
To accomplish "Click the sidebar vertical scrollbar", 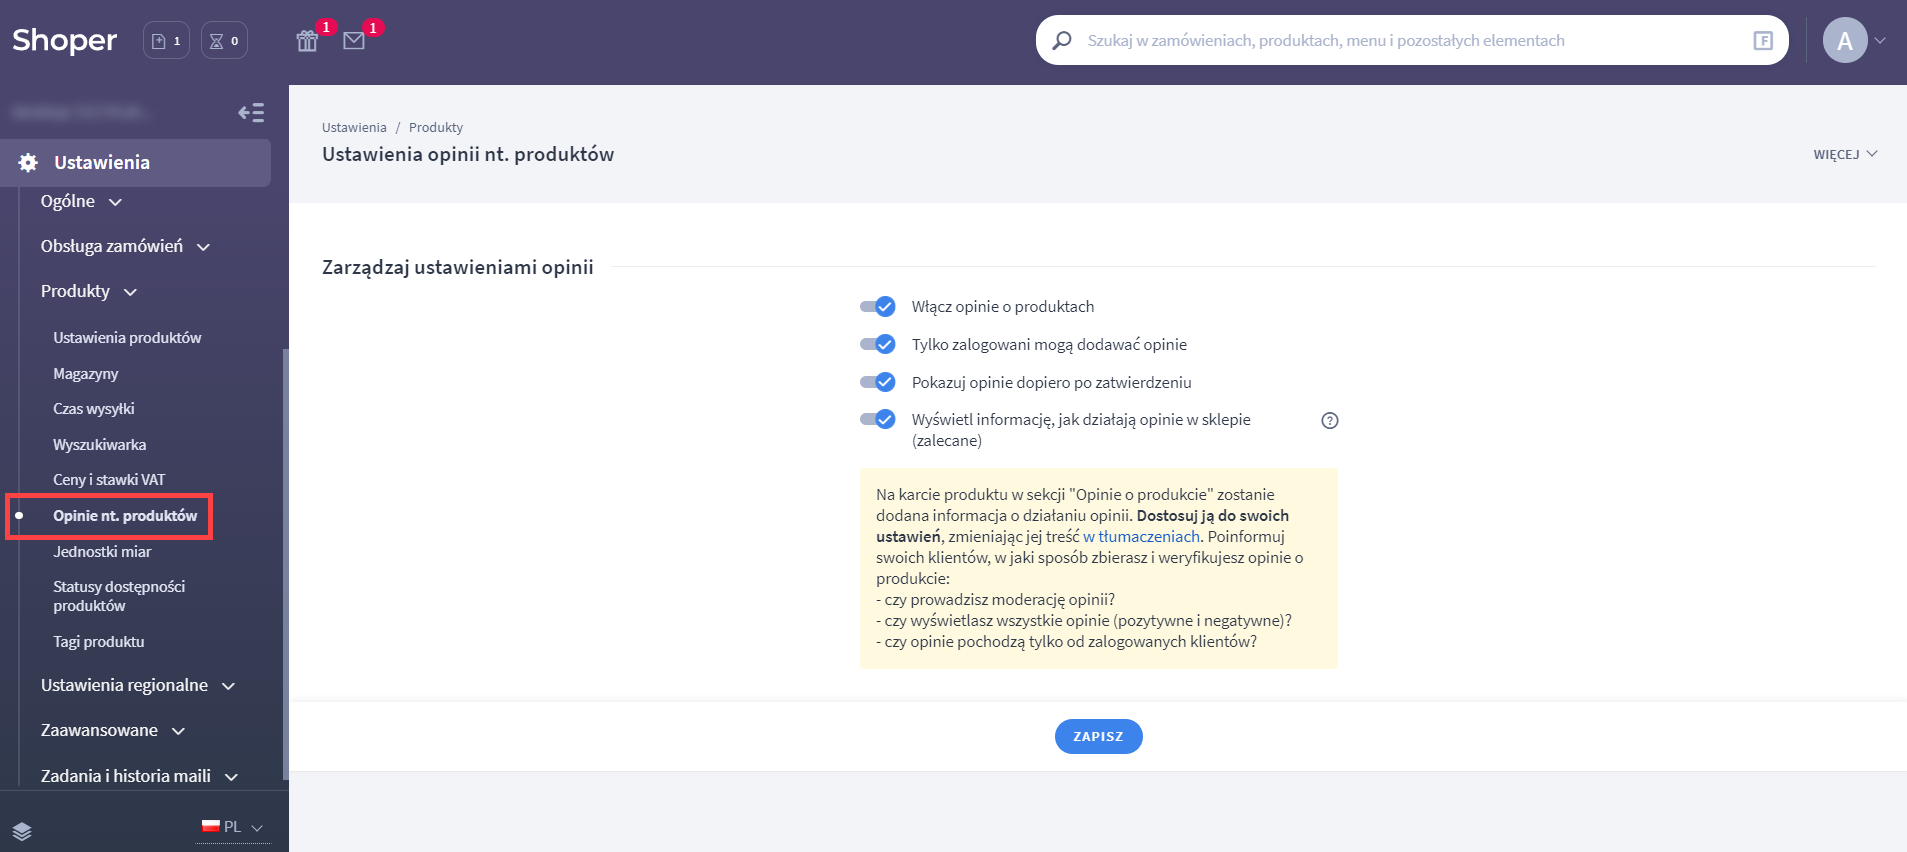I will (x=286, y=565).
